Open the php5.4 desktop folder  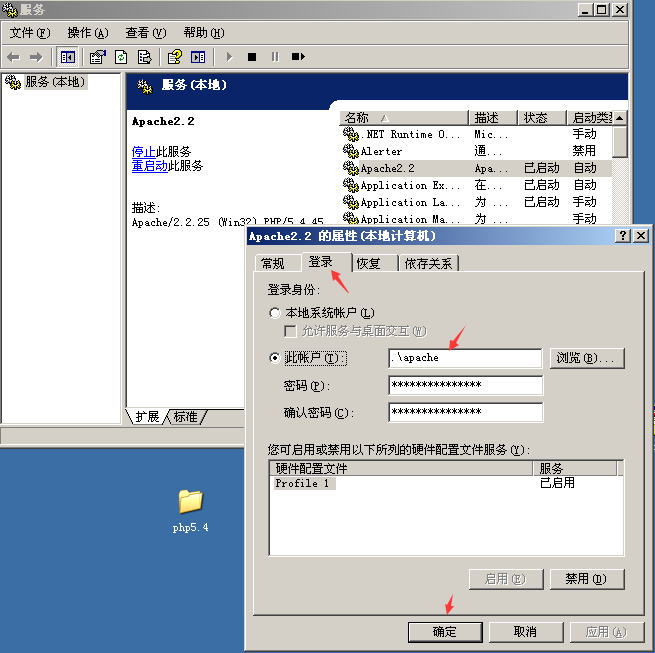click(190, 502)
